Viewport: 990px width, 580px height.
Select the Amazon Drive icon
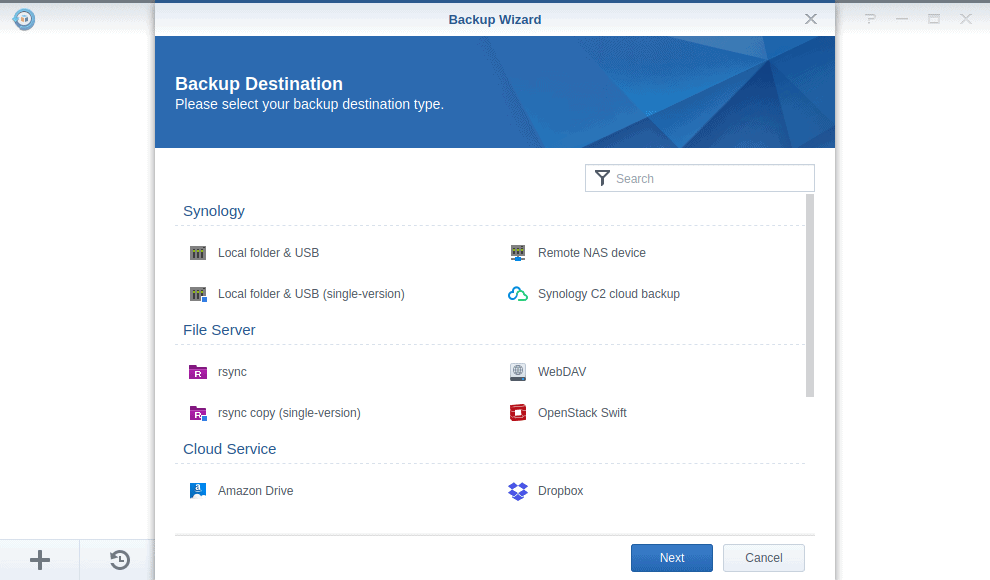coord(198,490)
